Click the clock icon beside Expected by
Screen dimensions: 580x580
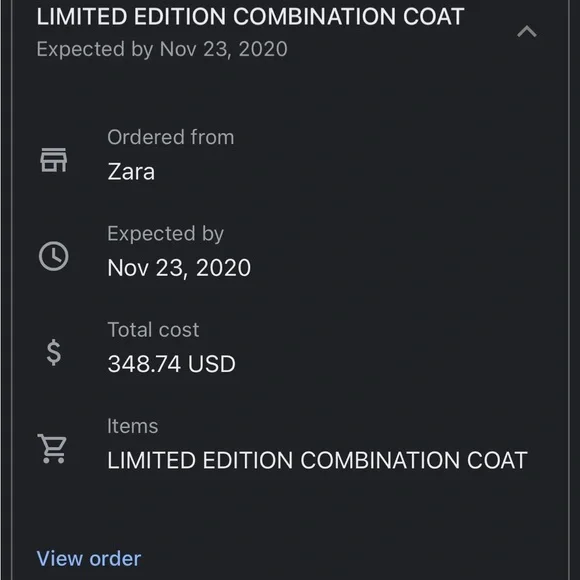point(54,256)
